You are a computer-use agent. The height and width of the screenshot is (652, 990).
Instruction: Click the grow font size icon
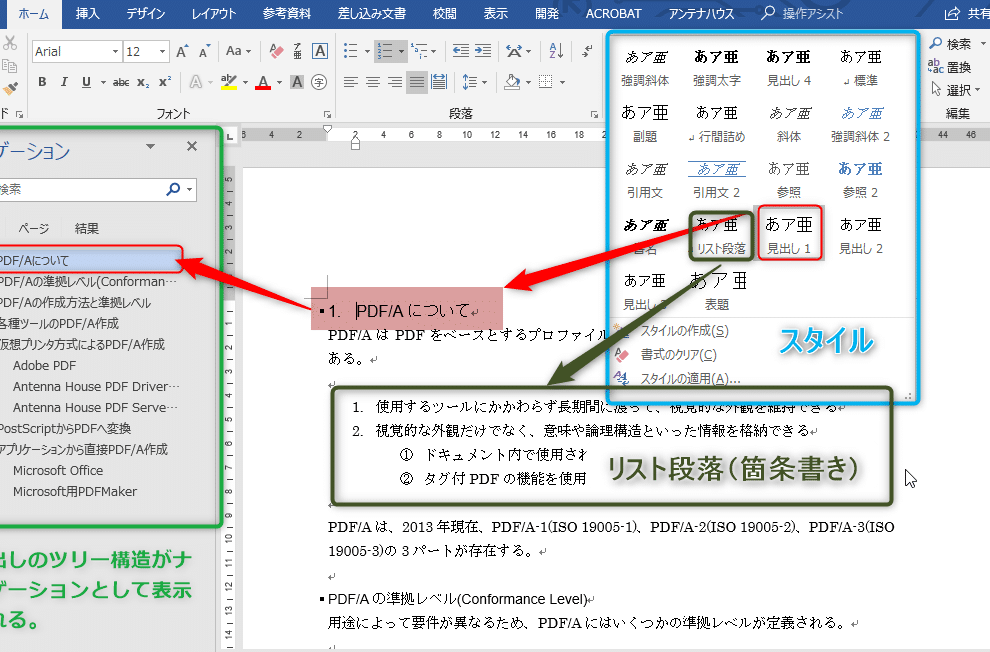pos(182,51)
